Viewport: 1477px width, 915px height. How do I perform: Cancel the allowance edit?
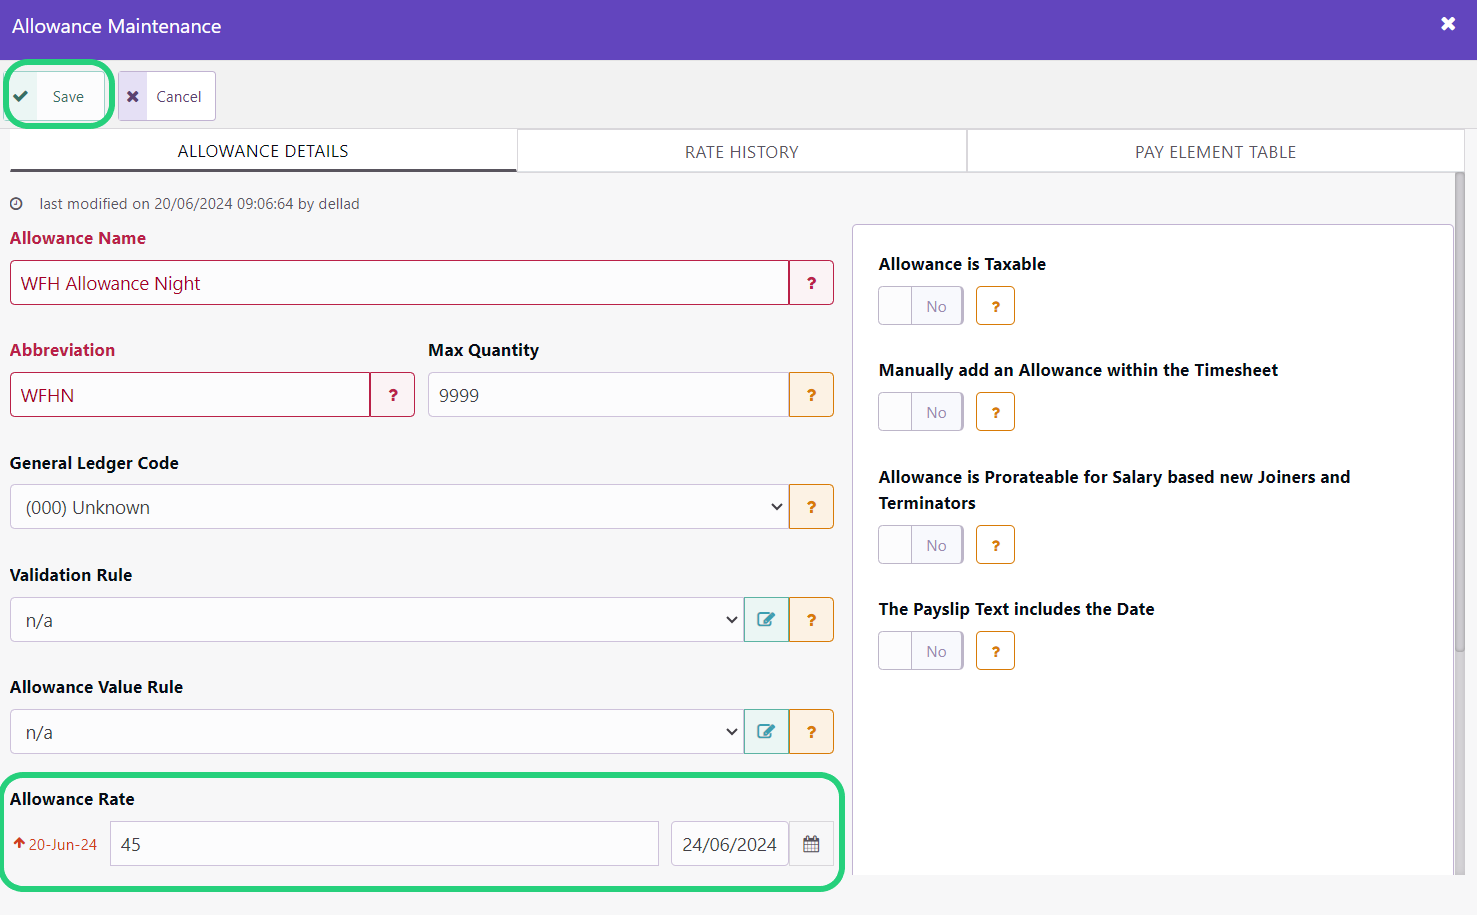click(167, 96)
